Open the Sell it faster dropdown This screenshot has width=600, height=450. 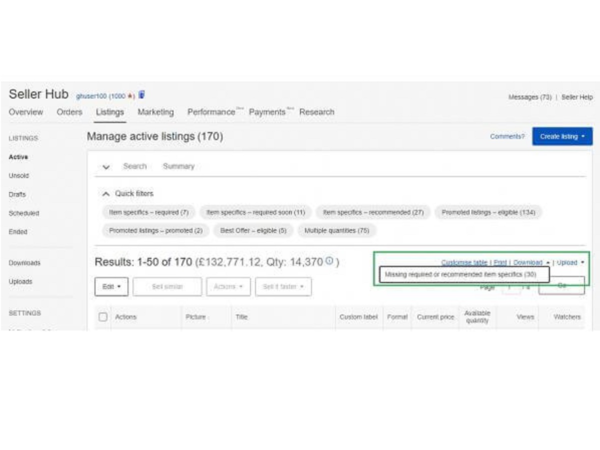tap(283, 287)
